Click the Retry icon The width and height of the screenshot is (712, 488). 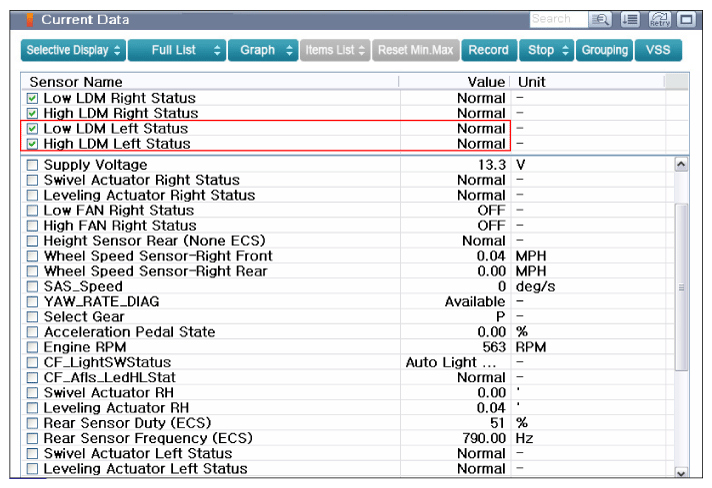point(660,20)
